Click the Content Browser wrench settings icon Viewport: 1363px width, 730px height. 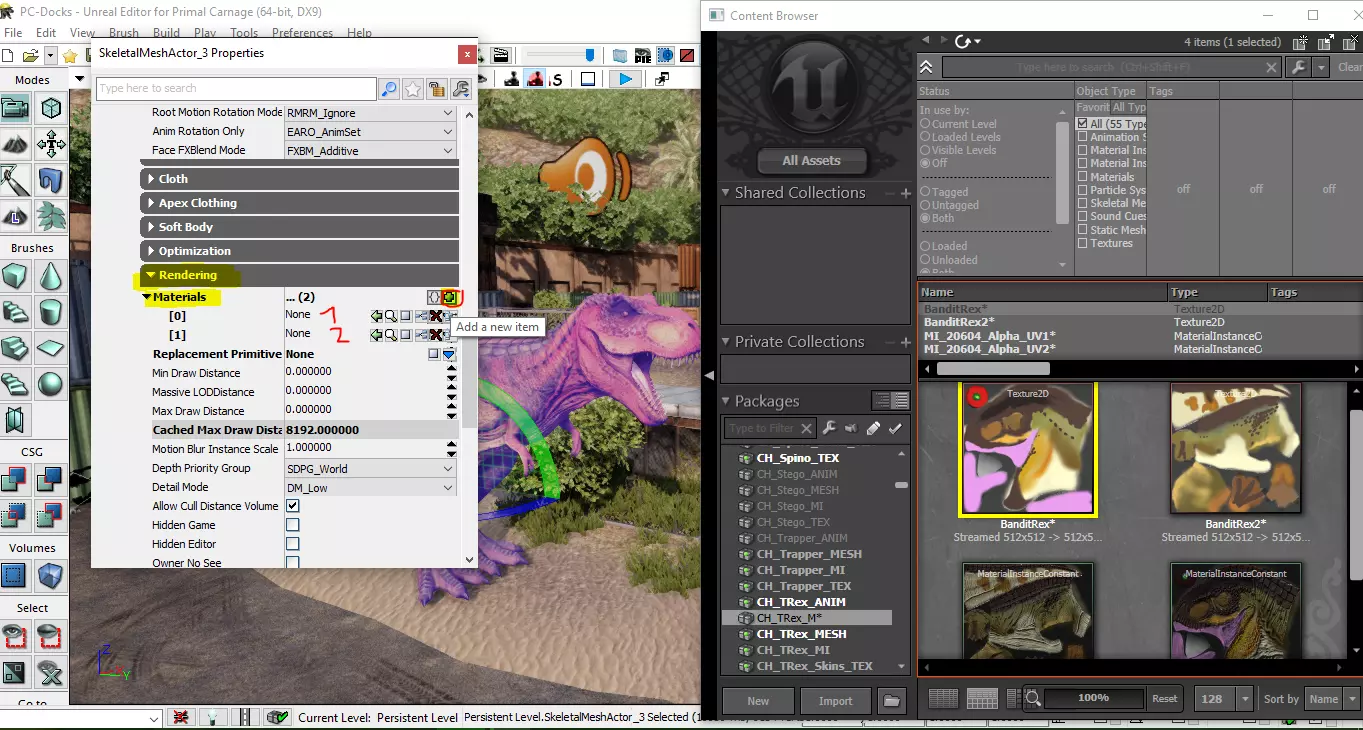[x=1298, y=67]
